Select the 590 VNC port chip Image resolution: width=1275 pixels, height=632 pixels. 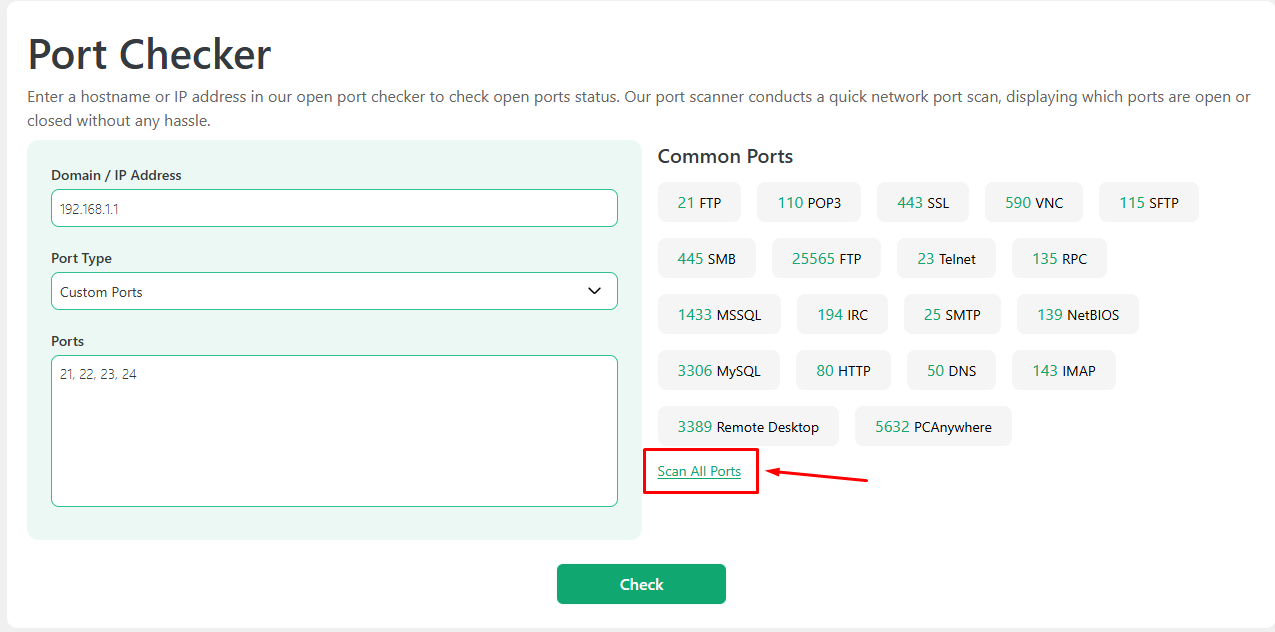[x=1034, y=202]
